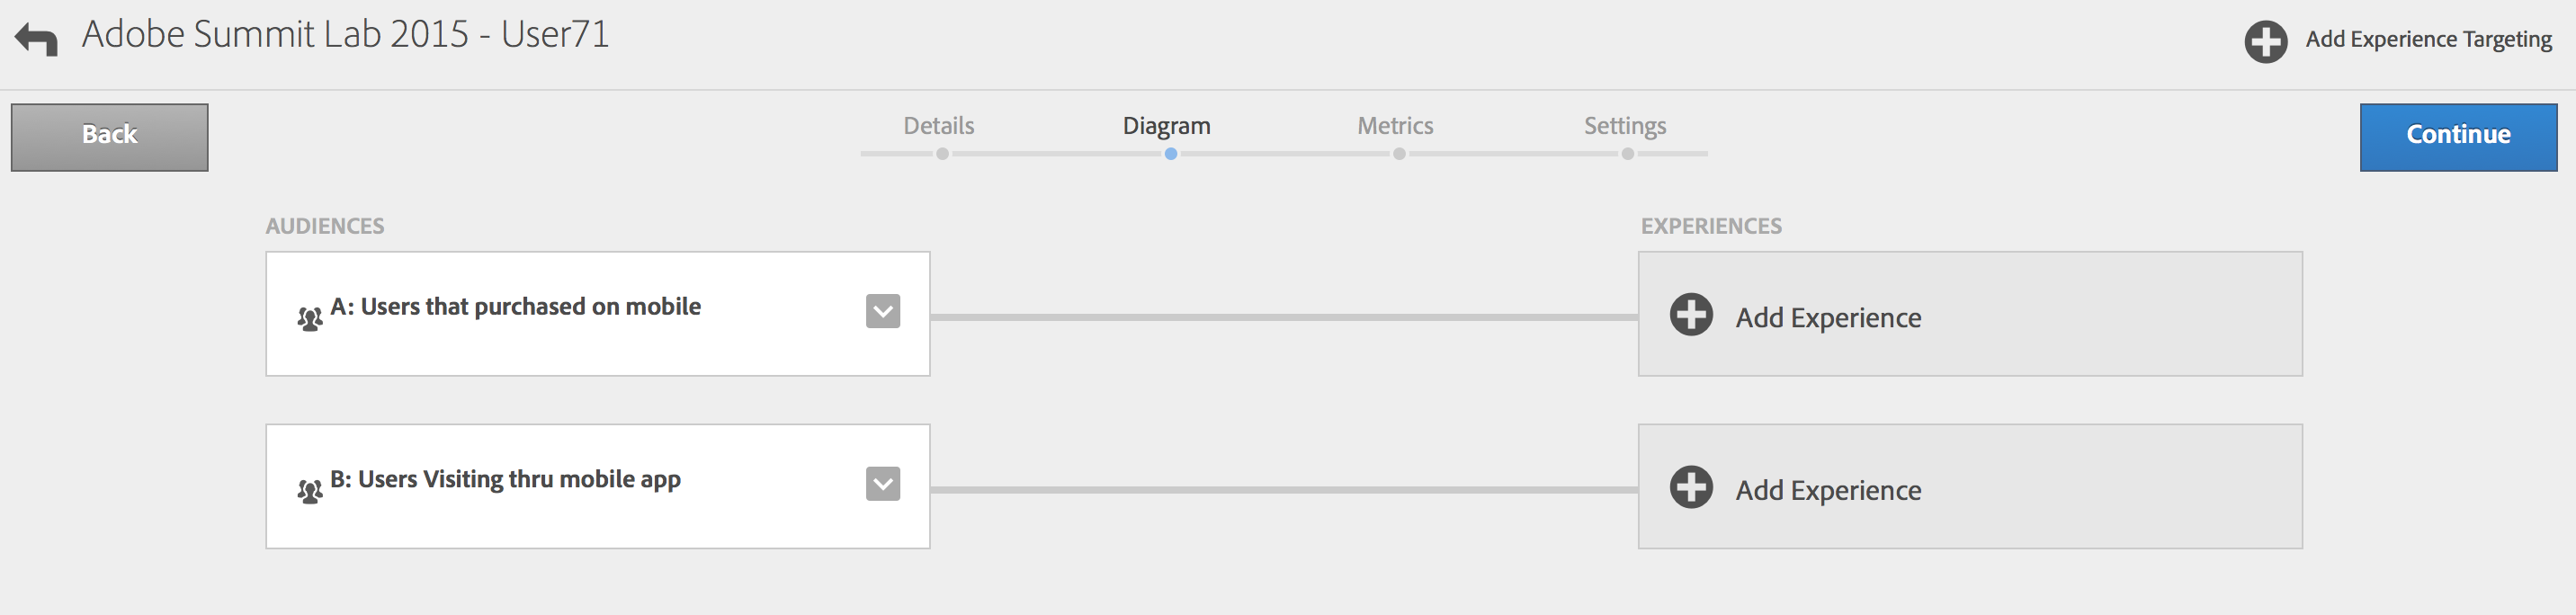Switch to the Metrics step
This screenshot has width=2576, height=615.
tap(1395, 126)
